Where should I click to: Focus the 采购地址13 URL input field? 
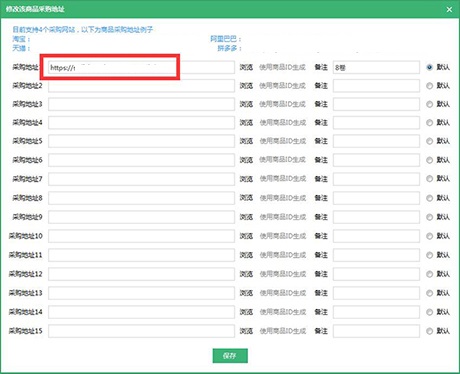point(141,293)
